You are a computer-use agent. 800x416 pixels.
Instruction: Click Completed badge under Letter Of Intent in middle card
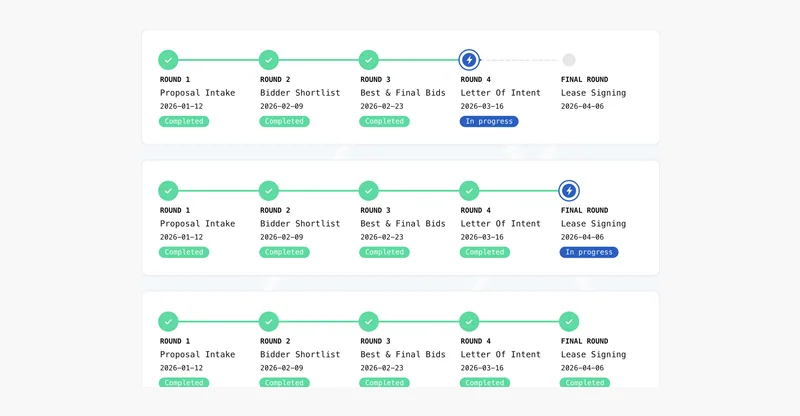pos(485,252)
